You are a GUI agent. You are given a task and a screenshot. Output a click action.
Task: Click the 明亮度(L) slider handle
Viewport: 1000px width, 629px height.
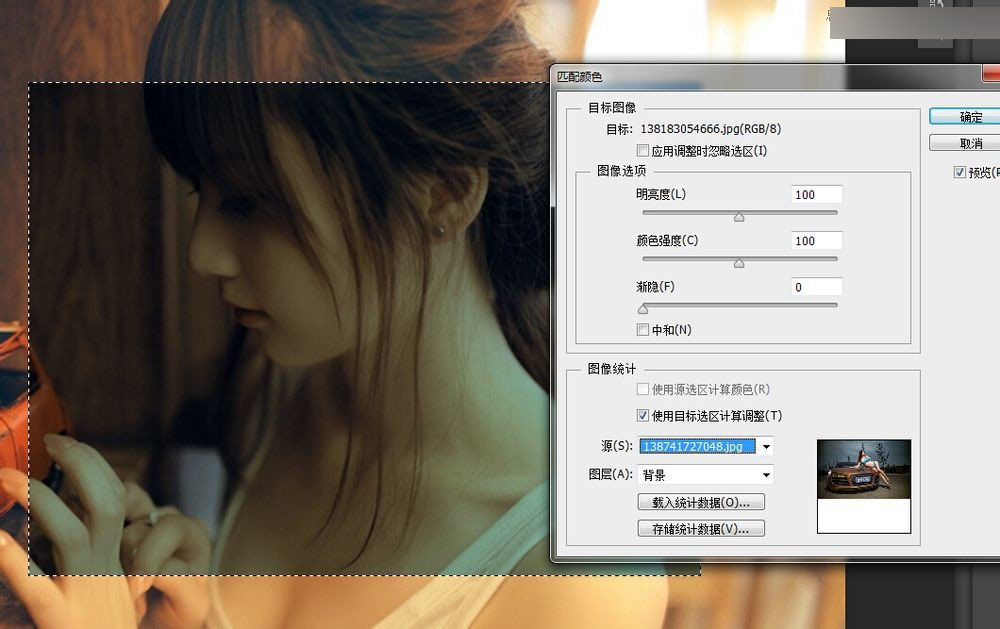(x=739, y=218)
